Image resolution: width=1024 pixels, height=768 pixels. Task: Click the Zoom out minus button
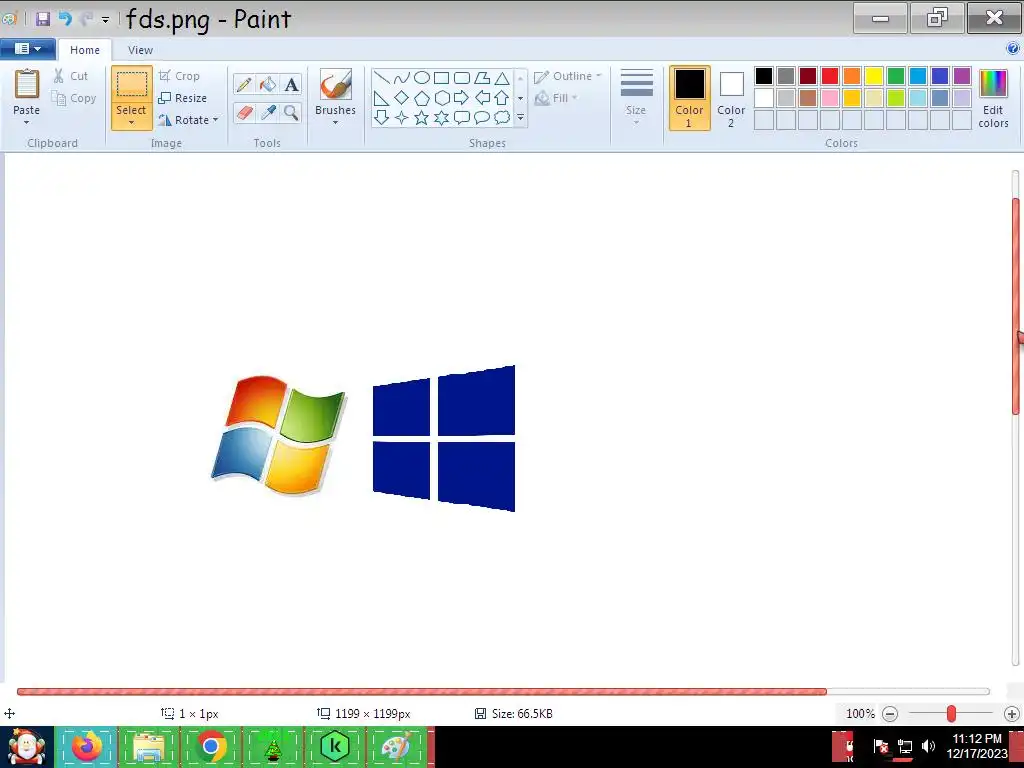(890, 714)
